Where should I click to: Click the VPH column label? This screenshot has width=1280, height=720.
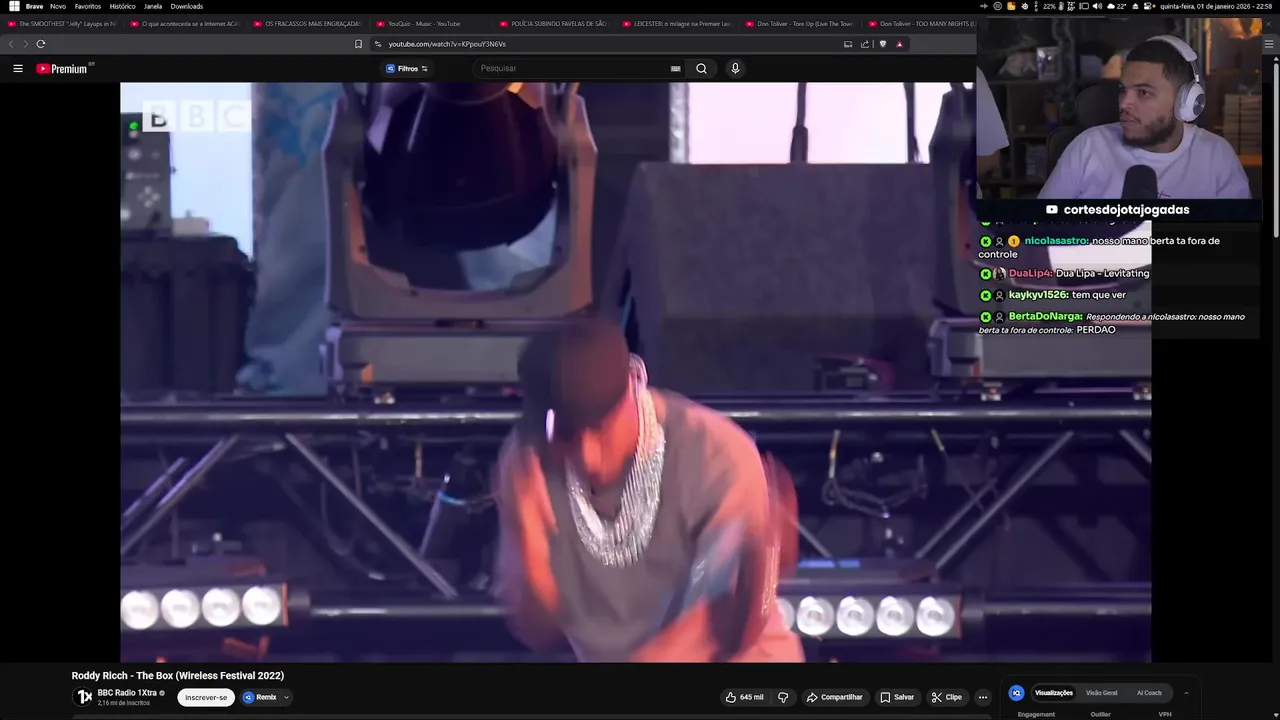click(1165, 714)
